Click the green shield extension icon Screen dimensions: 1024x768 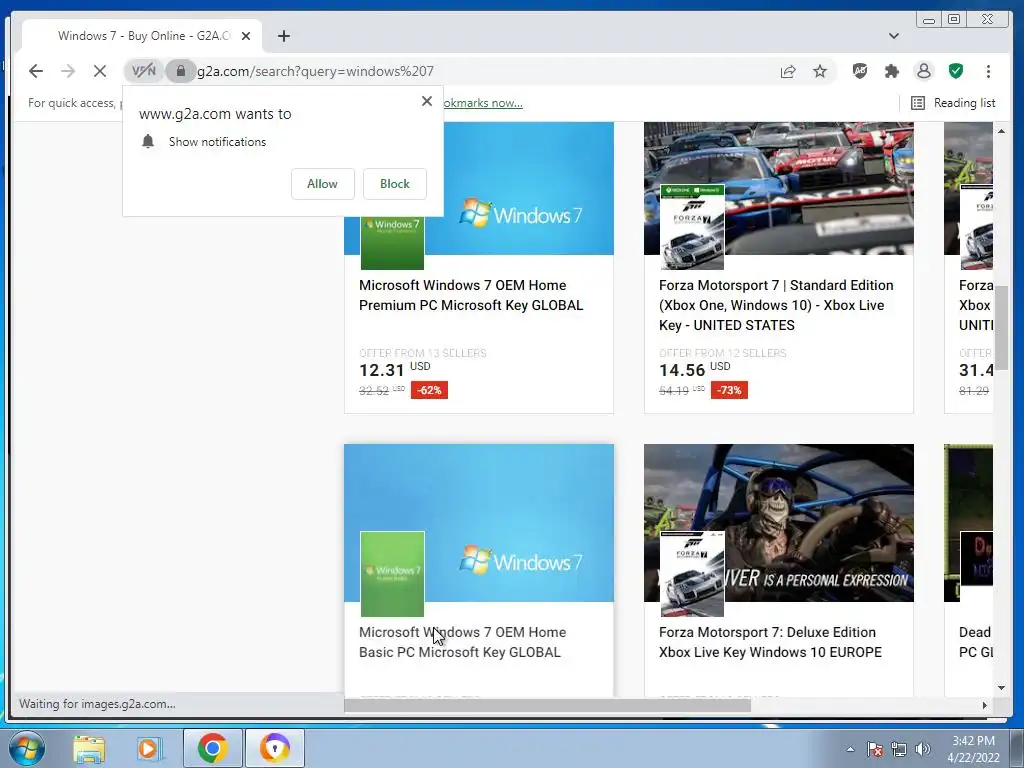(x=956, y=71)
